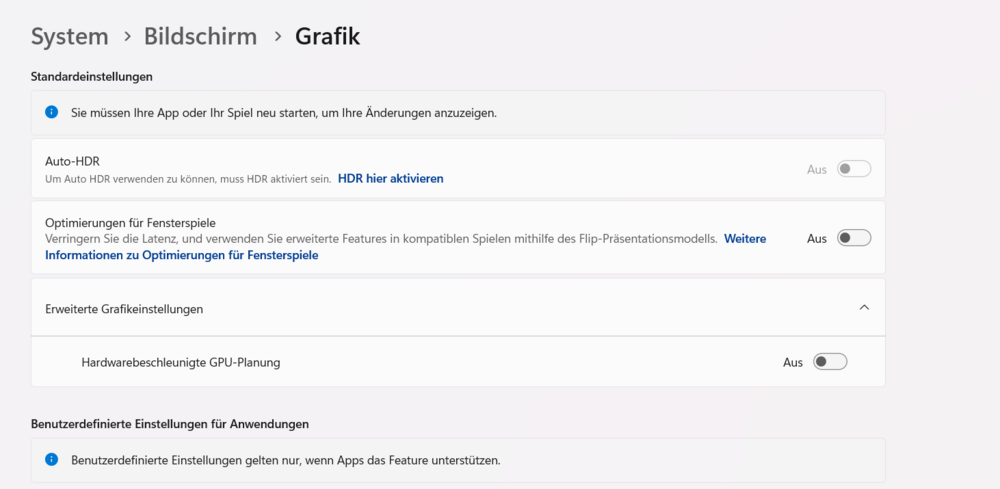The image size is (1000, 489).
Task: Click the Auto-HDR setting title
Action: pyautogui.click(x=72, y=161)
